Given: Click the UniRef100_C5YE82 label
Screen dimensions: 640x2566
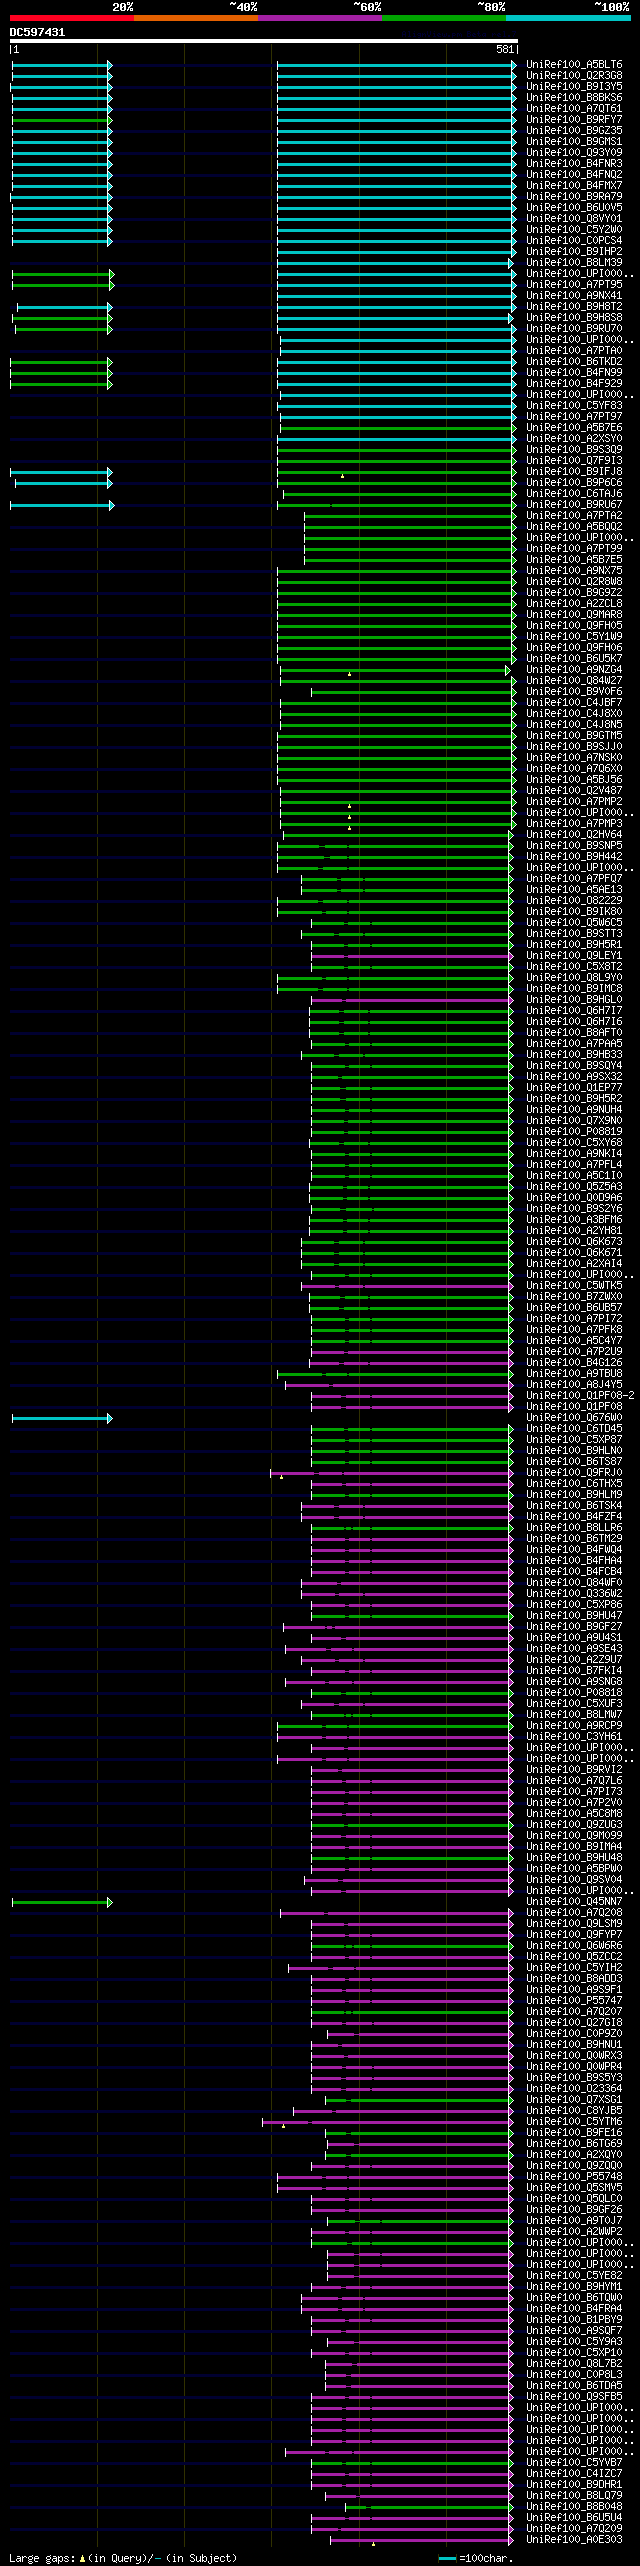Looking at the screenshot, I should [574, 2276].
